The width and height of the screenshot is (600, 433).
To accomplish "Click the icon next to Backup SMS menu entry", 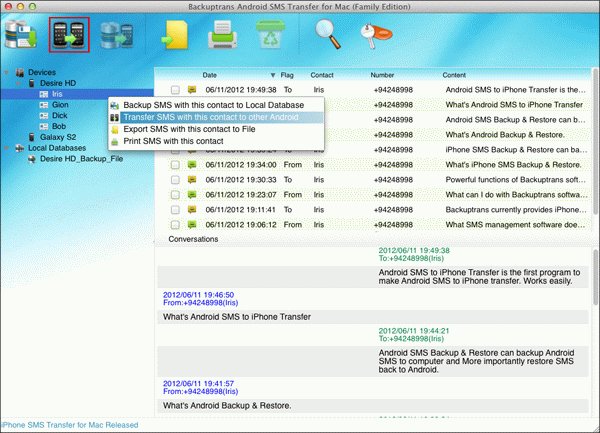I will (114, 105).
